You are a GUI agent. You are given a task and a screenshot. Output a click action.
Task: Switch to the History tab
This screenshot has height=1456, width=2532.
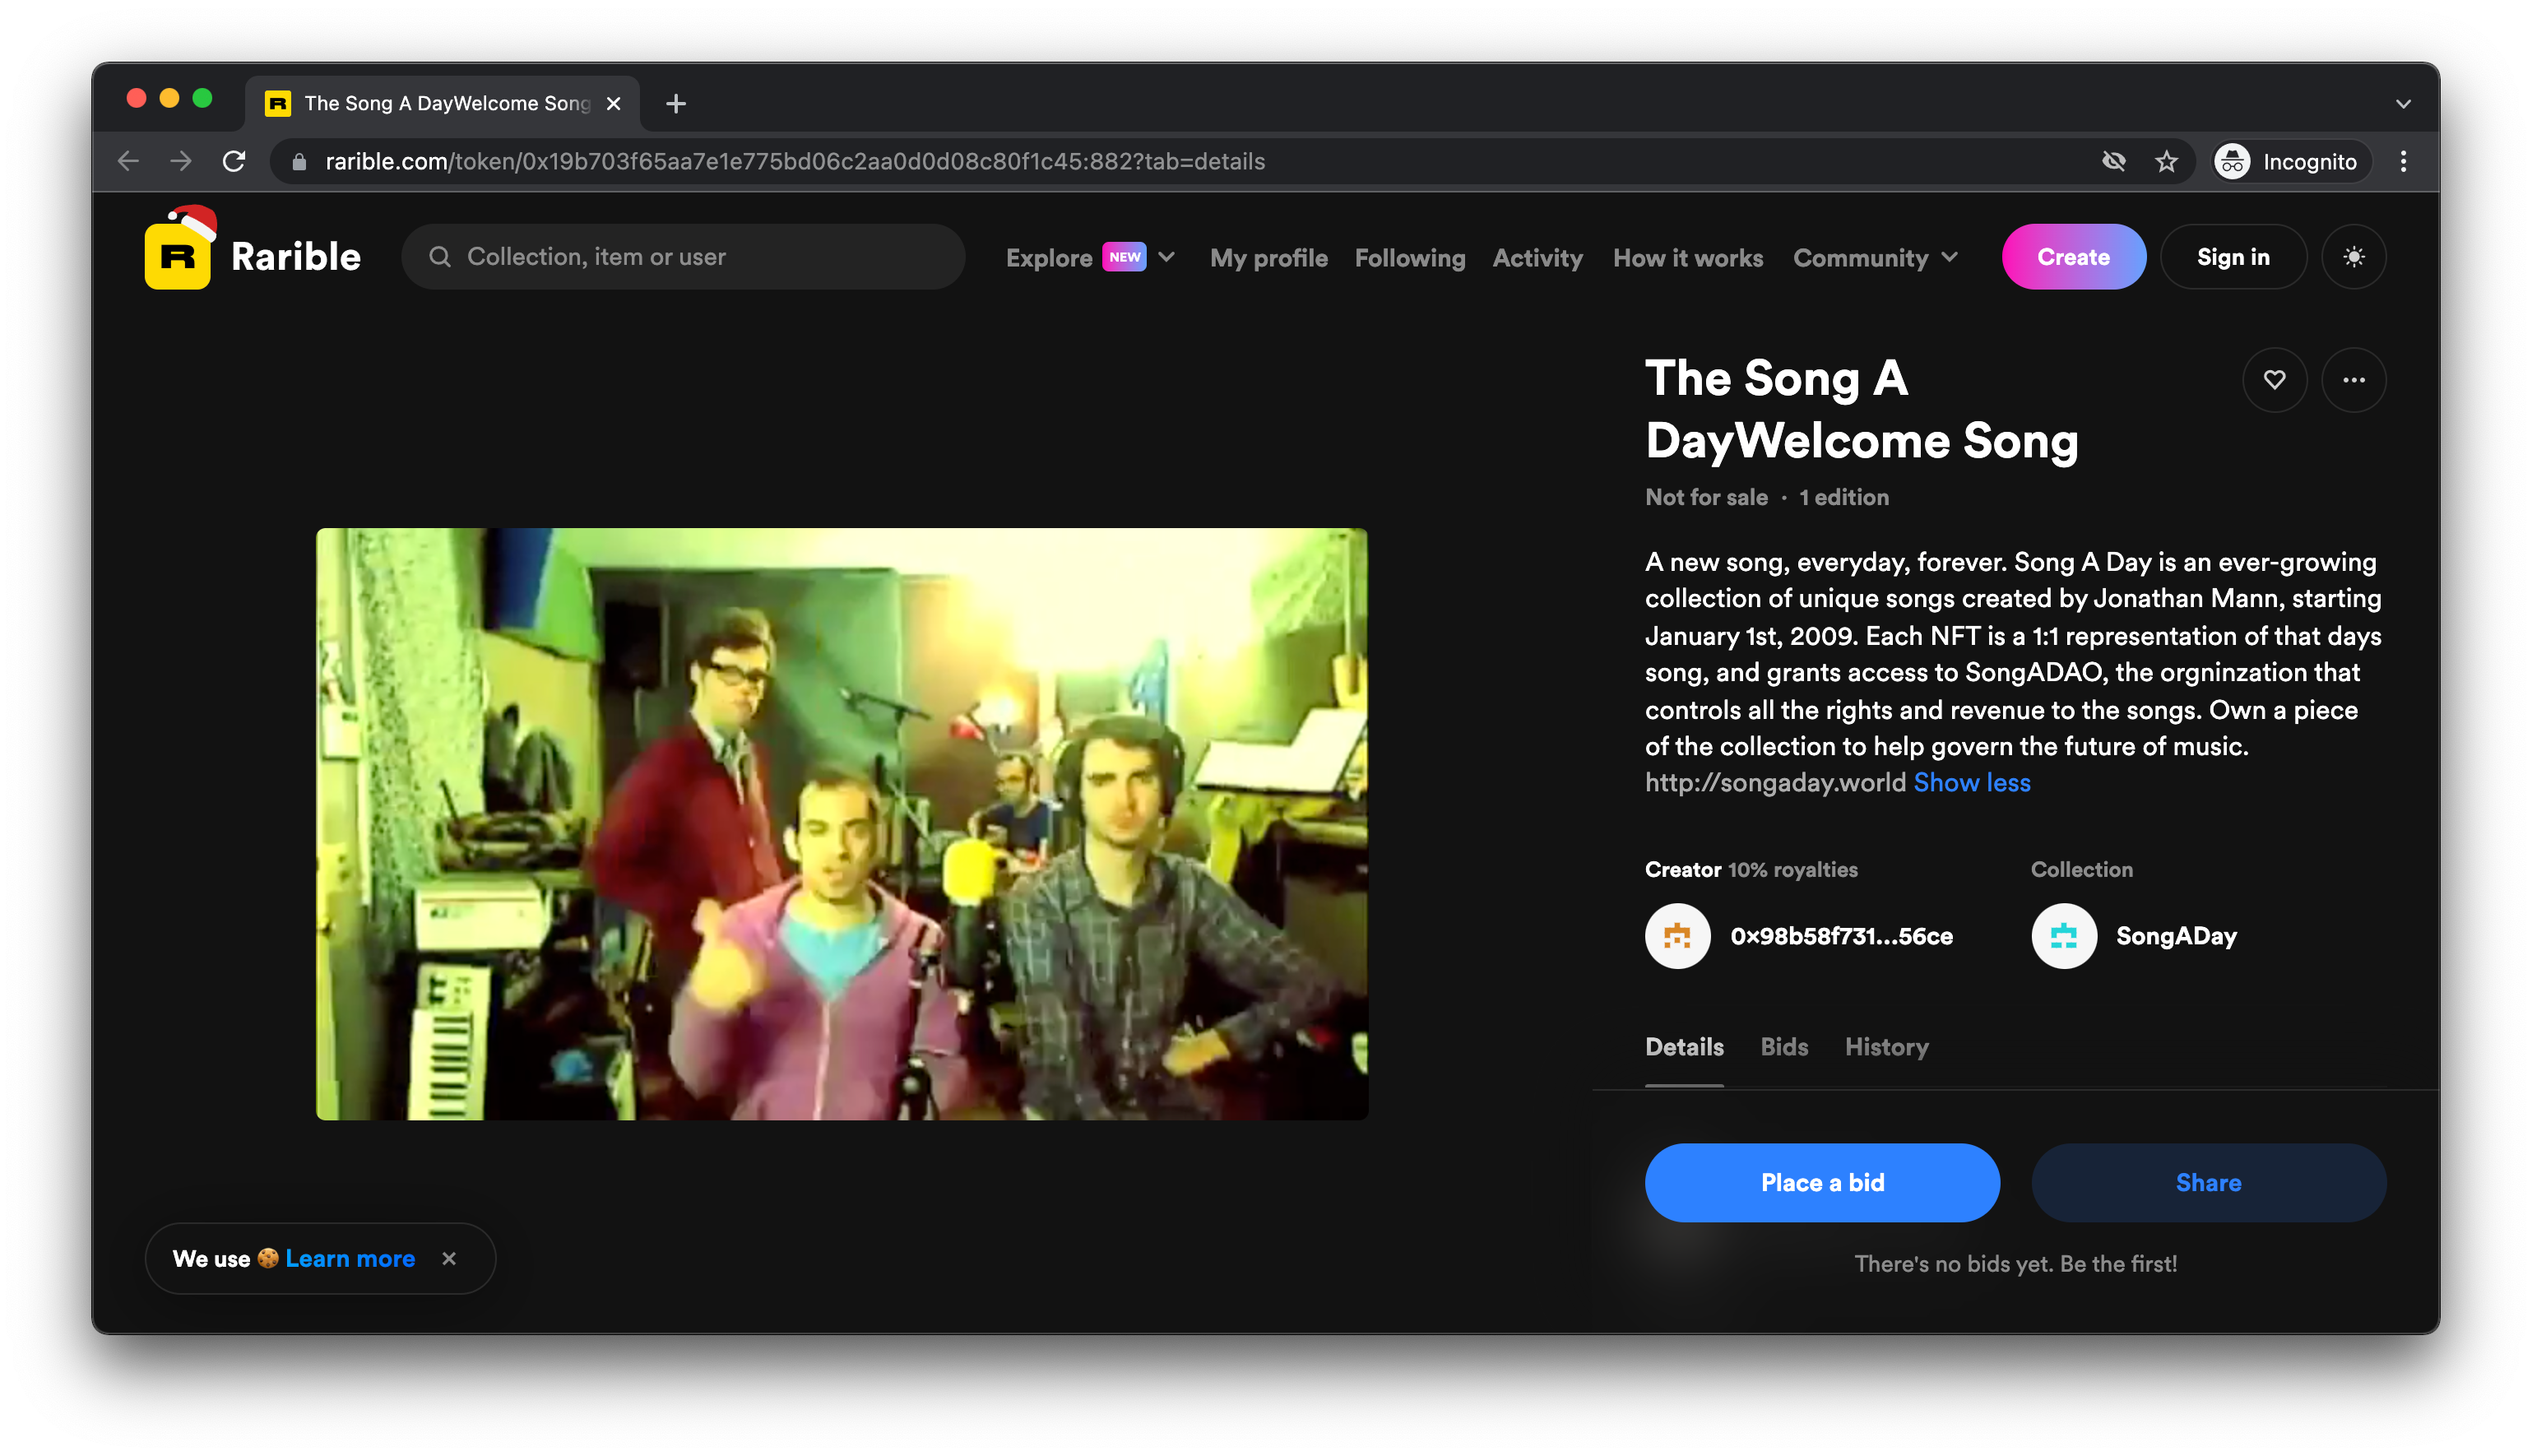click(1886, 1047)
